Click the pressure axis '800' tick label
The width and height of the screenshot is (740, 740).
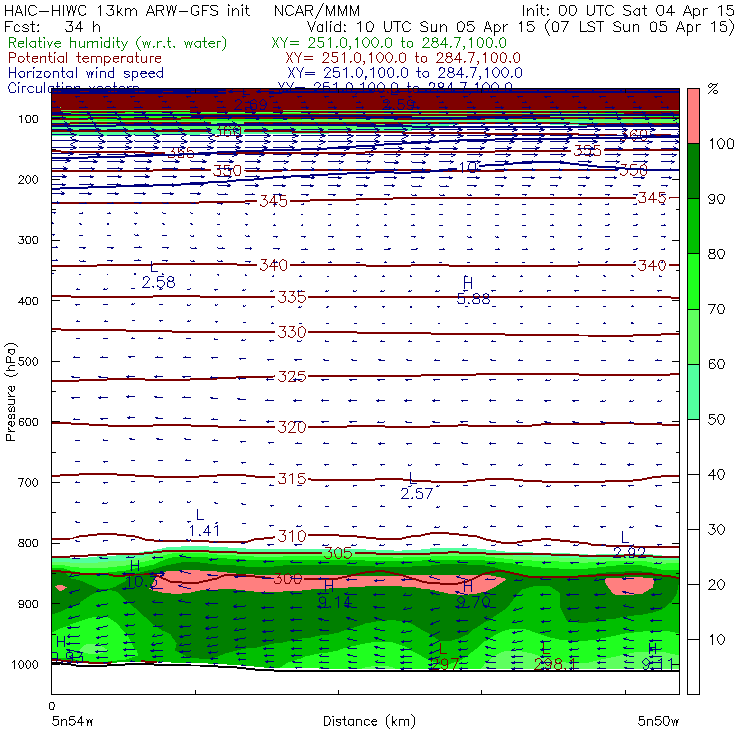28,543
